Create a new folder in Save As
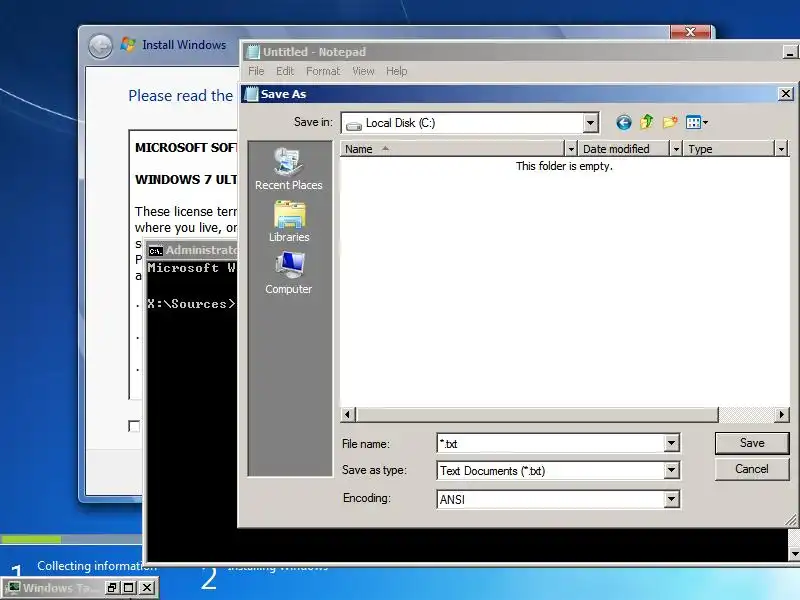 pyautogui.click(x=670, y=122)
